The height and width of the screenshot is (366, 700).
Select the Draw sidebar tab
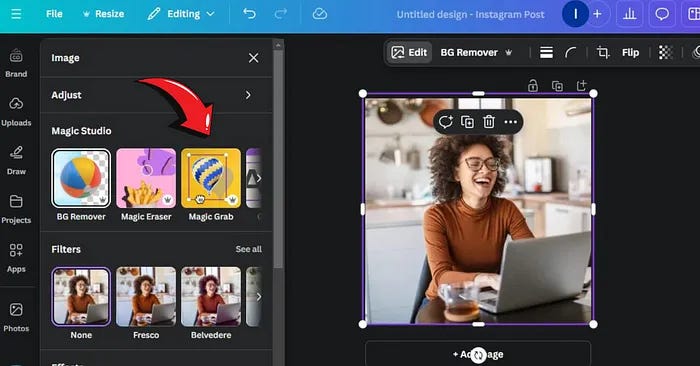click(x=16, y=160)
